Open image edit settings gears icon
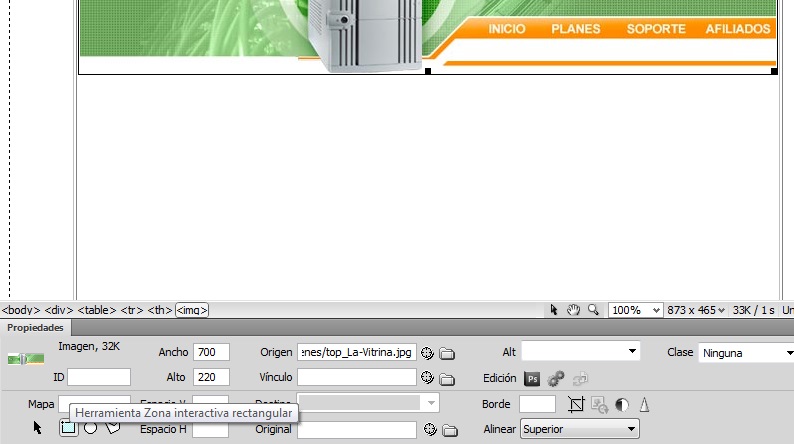Viewport: 794px width, 444px height. coord(556,379)
